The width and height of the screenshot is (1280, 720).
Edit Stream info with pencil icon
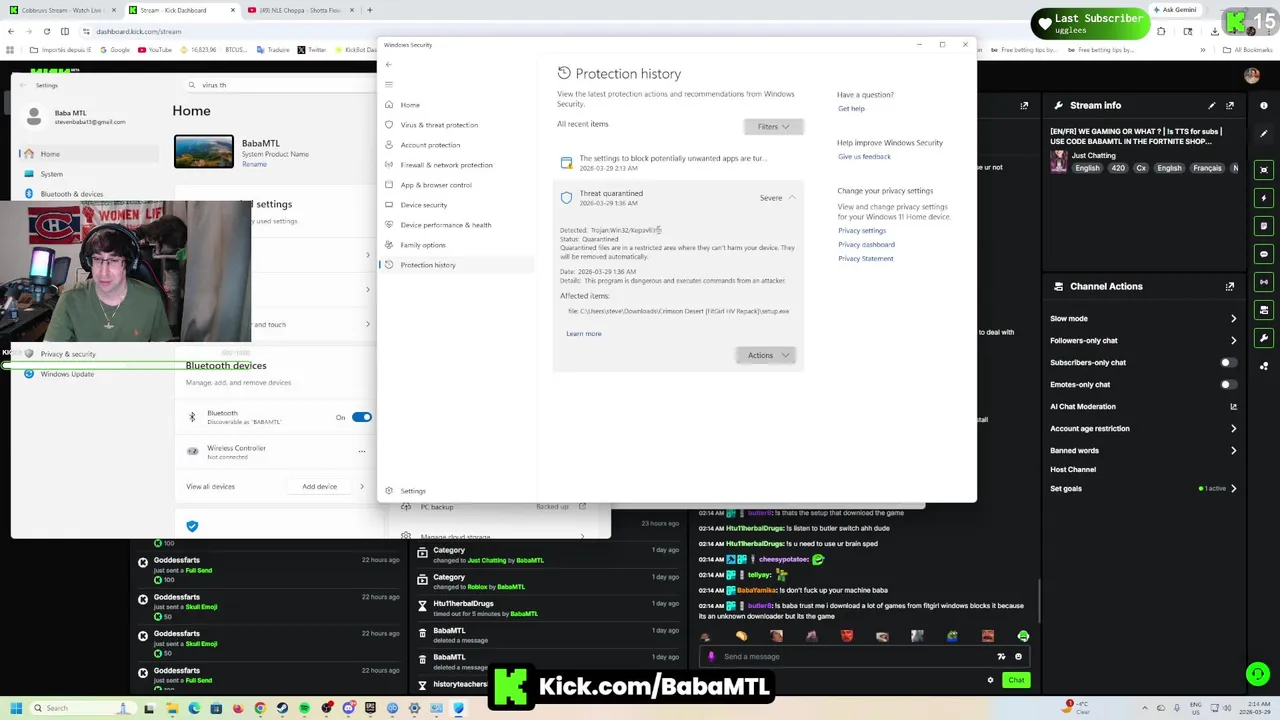click(1212, 105)
